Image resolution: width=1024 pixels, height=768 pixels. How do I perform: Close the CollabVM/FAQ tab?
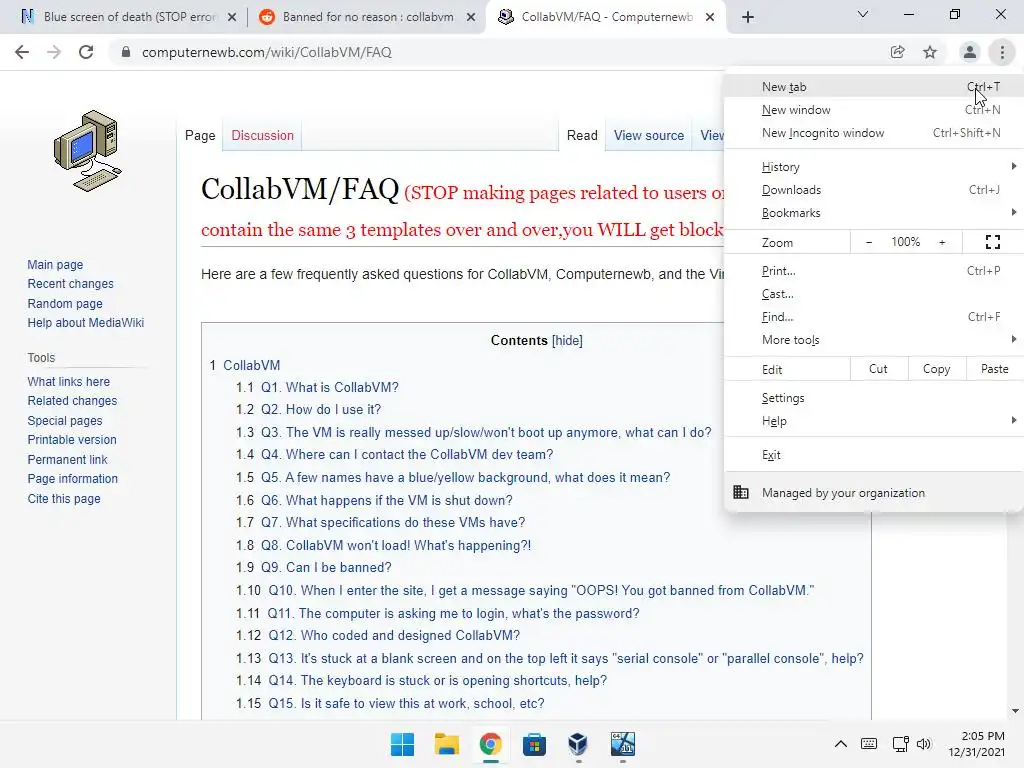pos(710,17)
